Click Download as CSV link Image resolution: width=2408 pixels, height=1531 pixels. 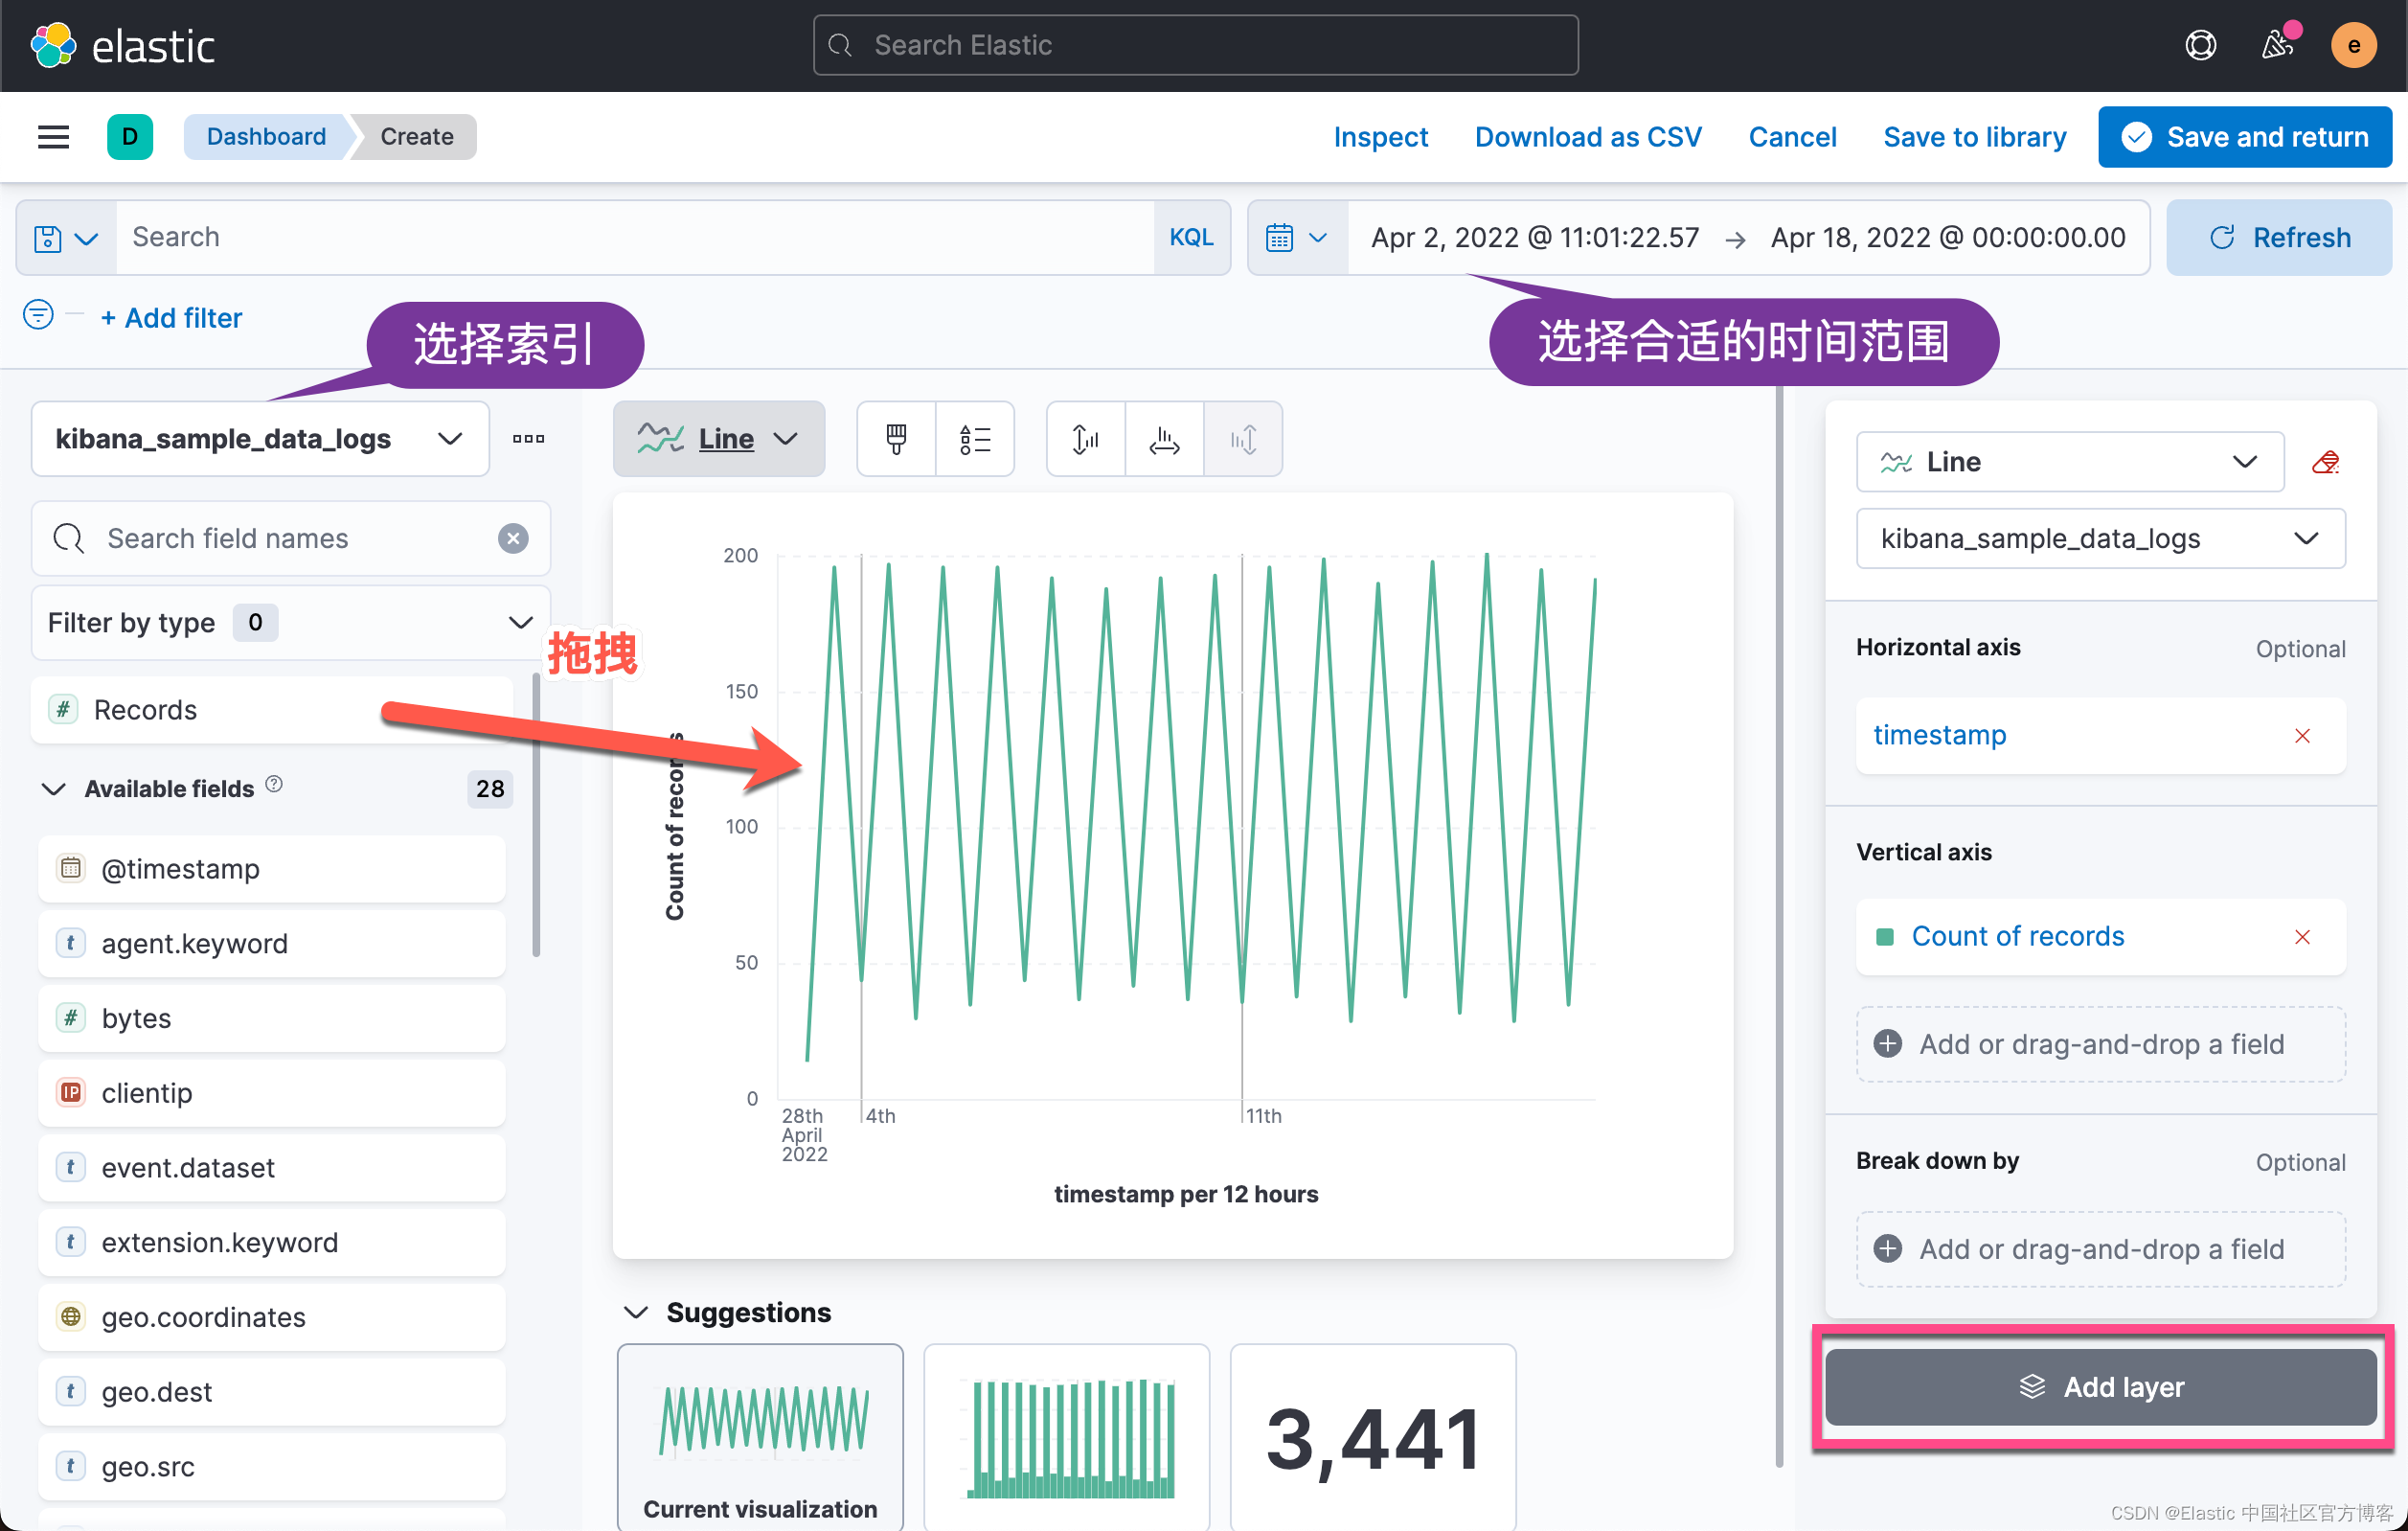coord(1588,137)
